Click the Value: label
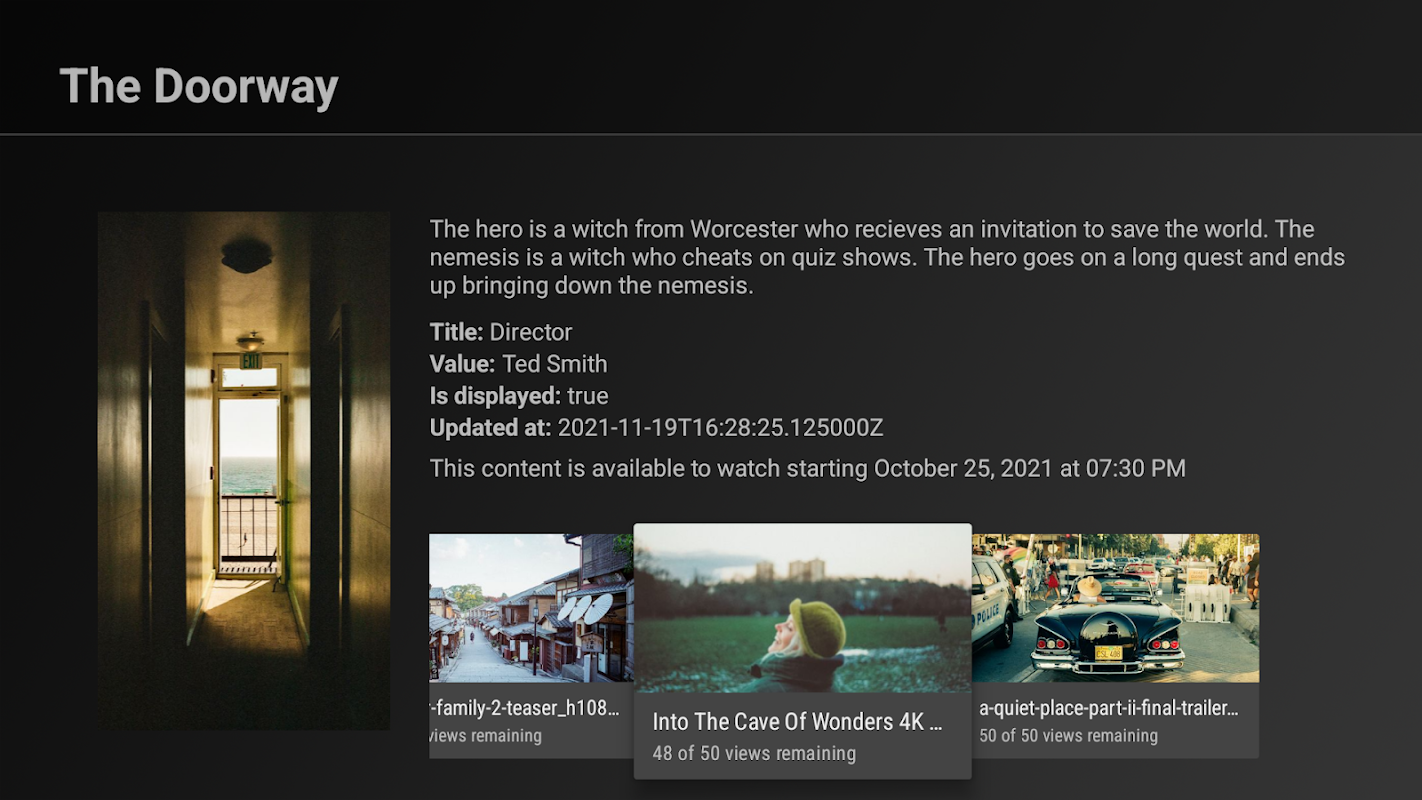 tap(462, 364)
